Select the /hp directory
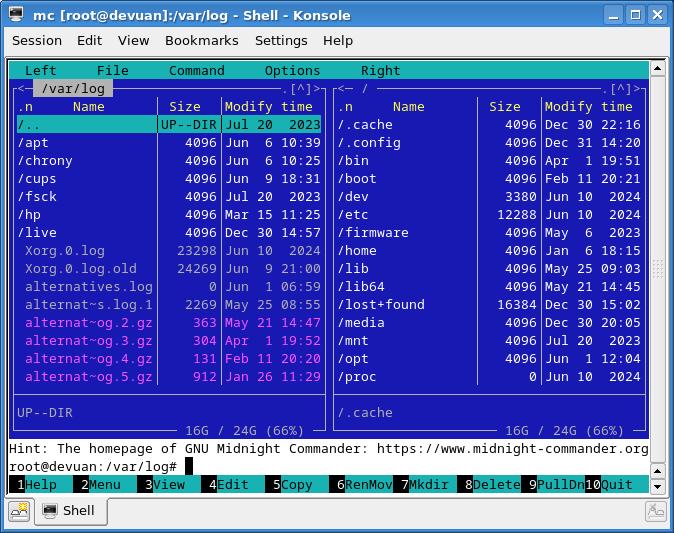The image size is (674, 533). point(169,215)
